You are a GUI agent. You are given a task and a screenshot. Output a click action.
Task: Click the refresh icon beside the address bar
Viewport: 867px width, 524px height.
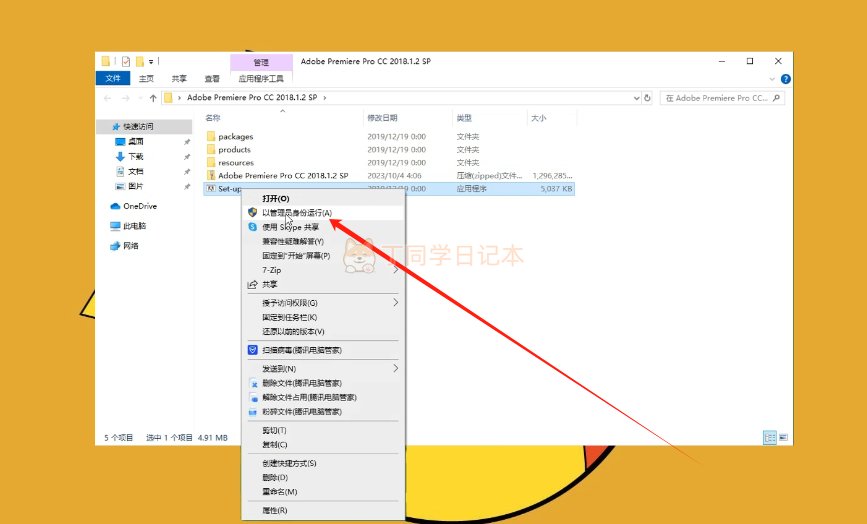pos(647,98)
